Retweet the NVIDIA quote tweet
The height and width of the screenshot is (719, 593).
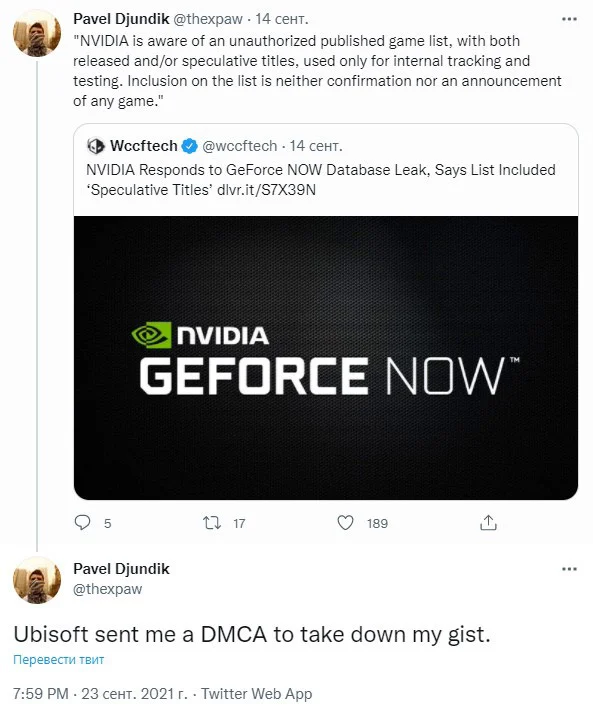point(212,523)
